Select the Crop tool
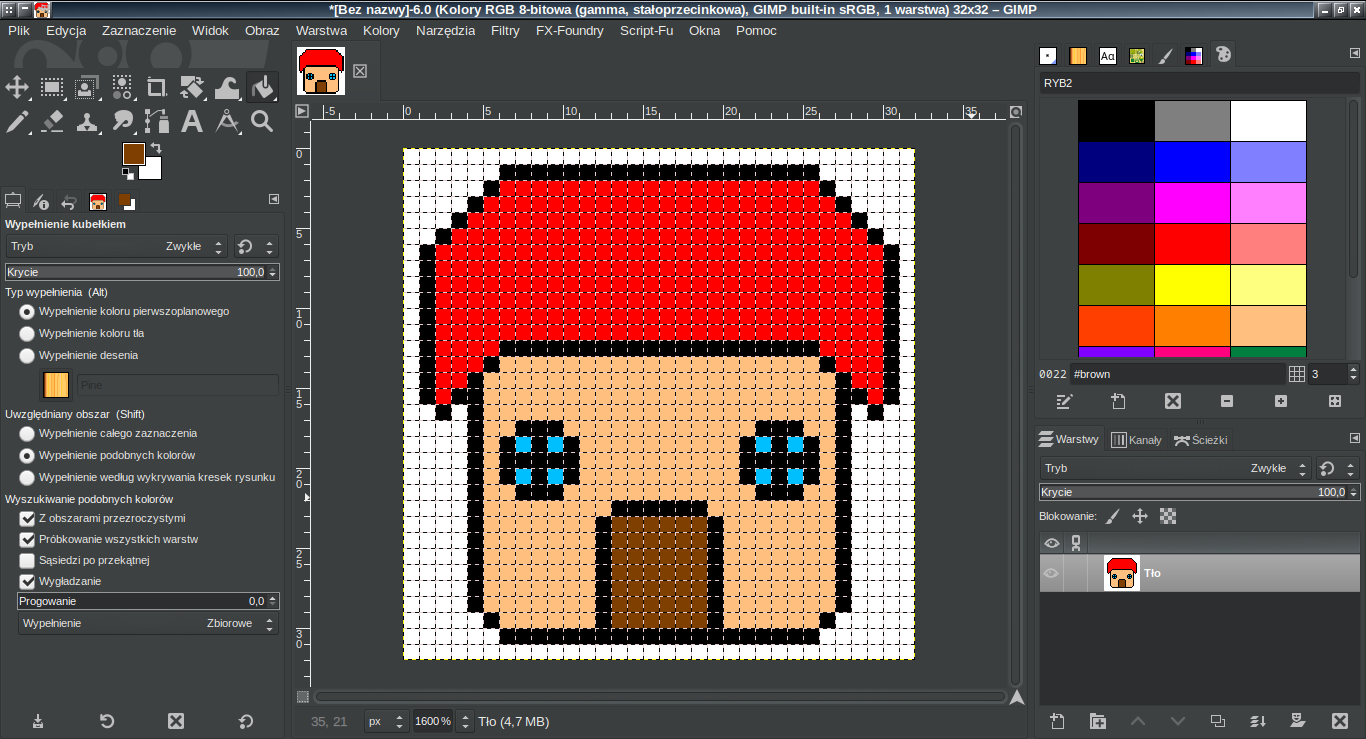 [x=157, y=87]
